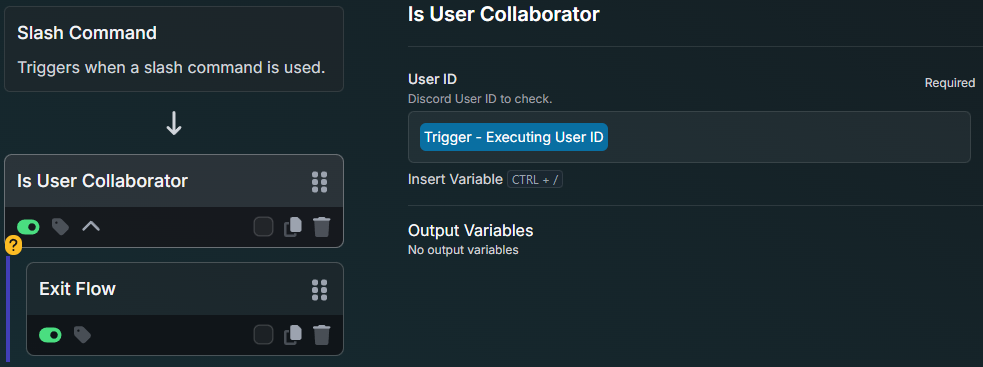Click tag icon on Exit Flow block
This screenshot has height=367, width=983.
click(82, 334)
